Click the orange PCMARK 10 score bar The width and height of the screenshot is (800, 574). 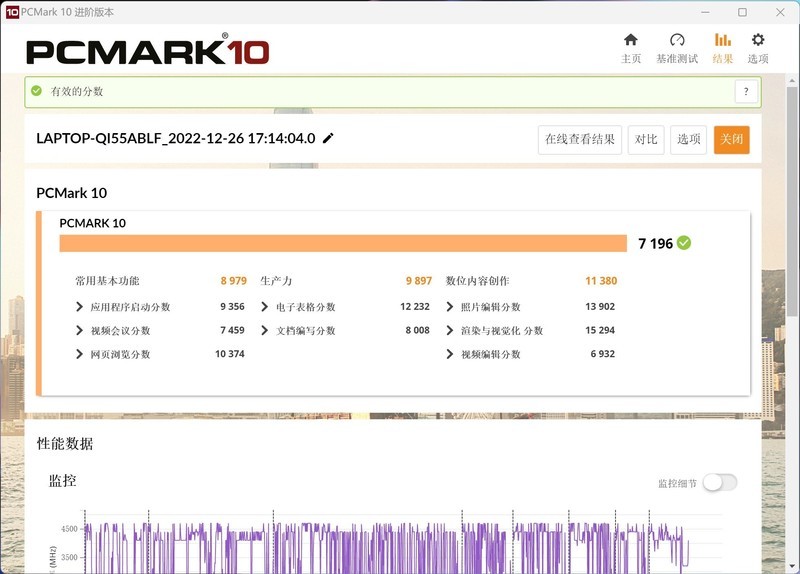[x=343, y=243]
